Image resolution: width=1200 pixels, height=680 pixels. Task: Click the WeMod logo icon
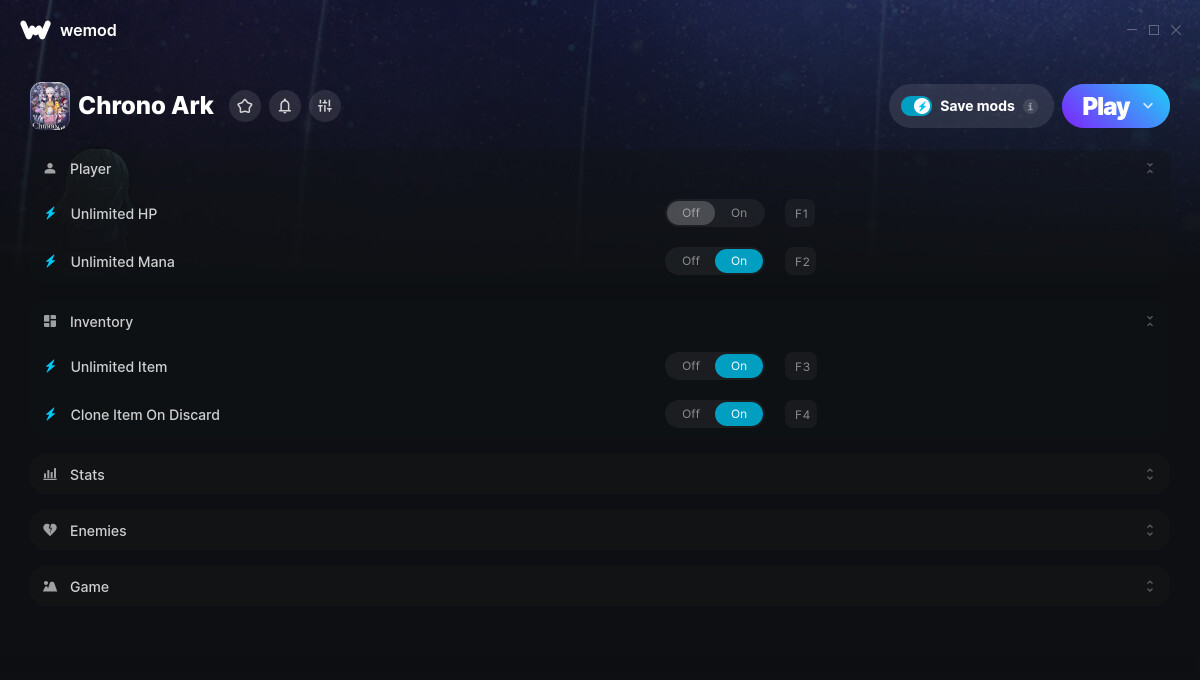[35, 30]
